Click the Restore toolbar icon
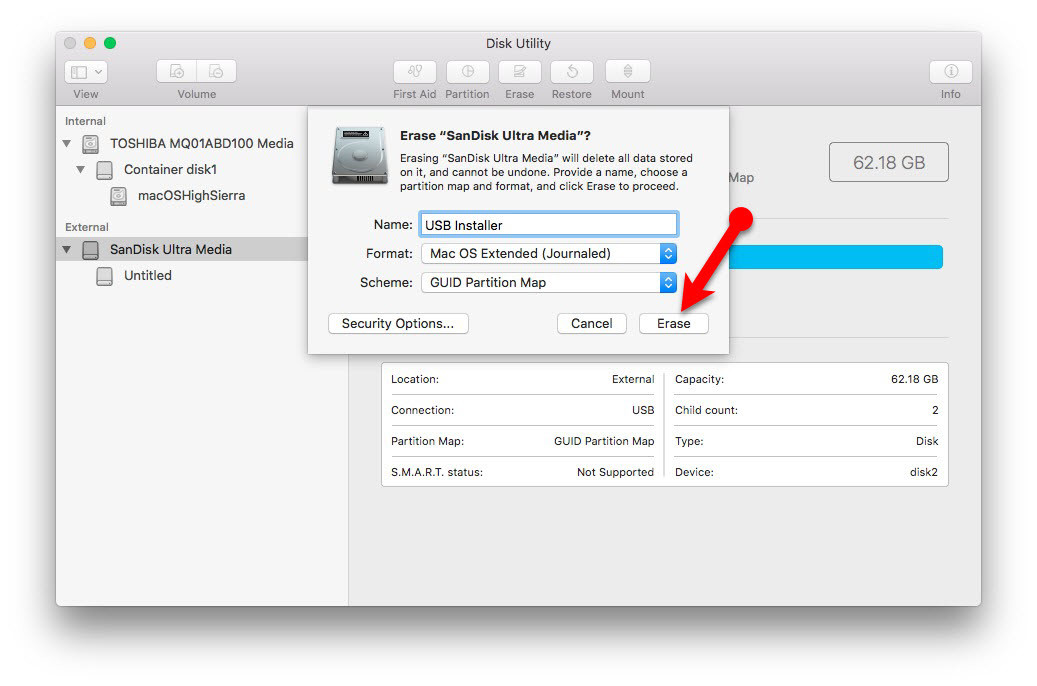This screenshot has height=686, width=1037. 572,71
